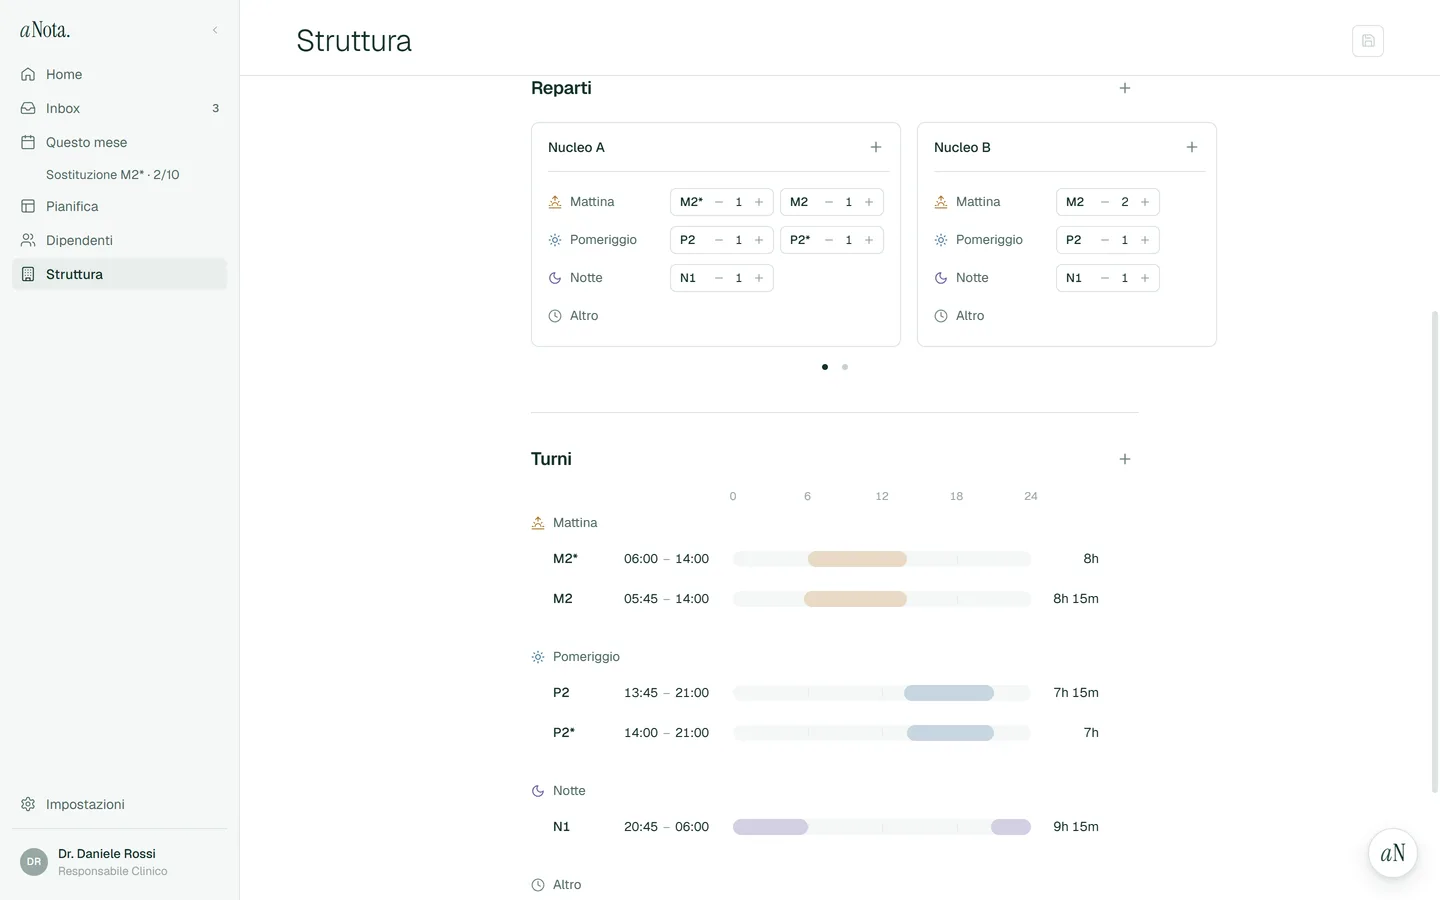Decrease N1 count in Nucleo B

[x=1105, y=278]
